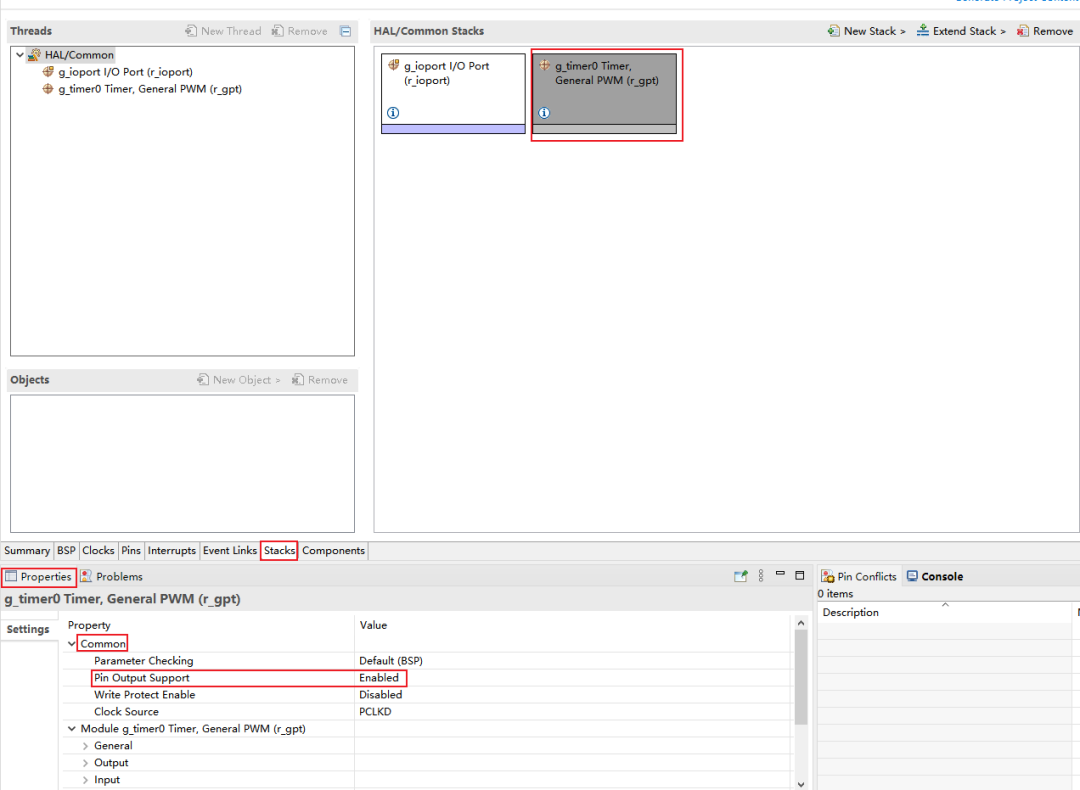Click the Remove icon in Objects panel

(298, 380)
